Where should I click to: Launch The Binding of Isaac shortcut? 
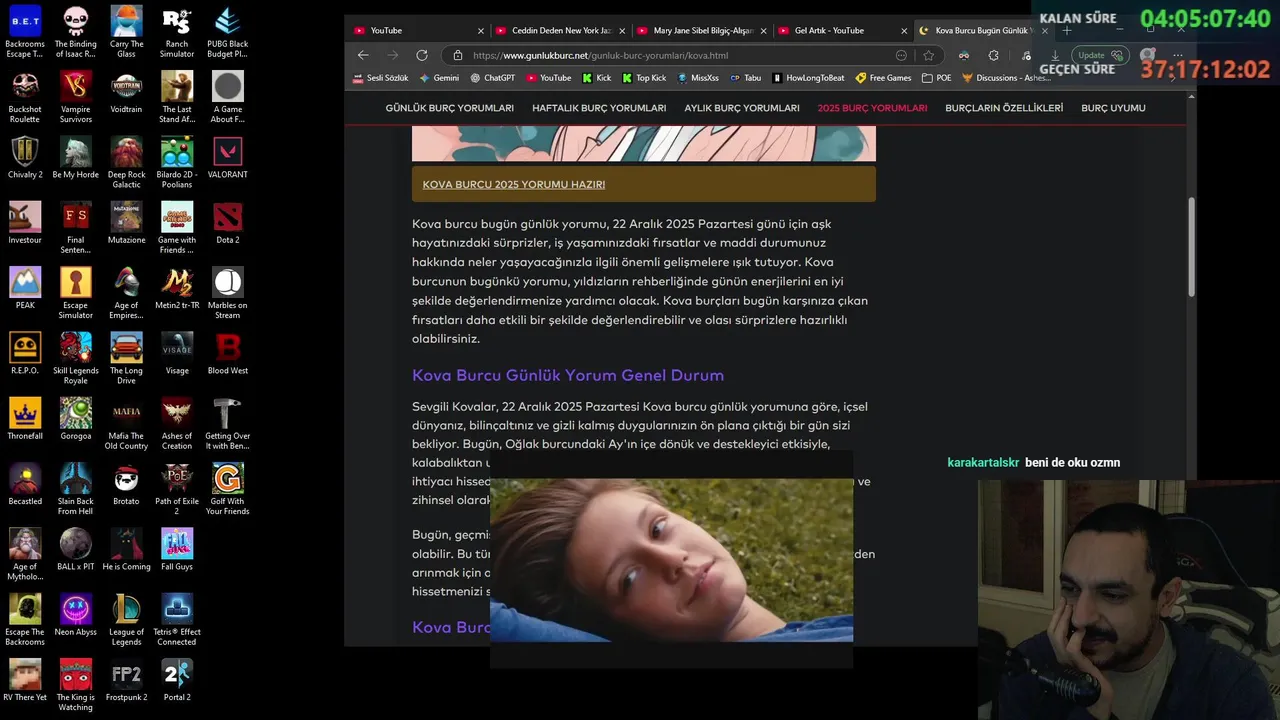pyautogui.click(x=75, y=31)
